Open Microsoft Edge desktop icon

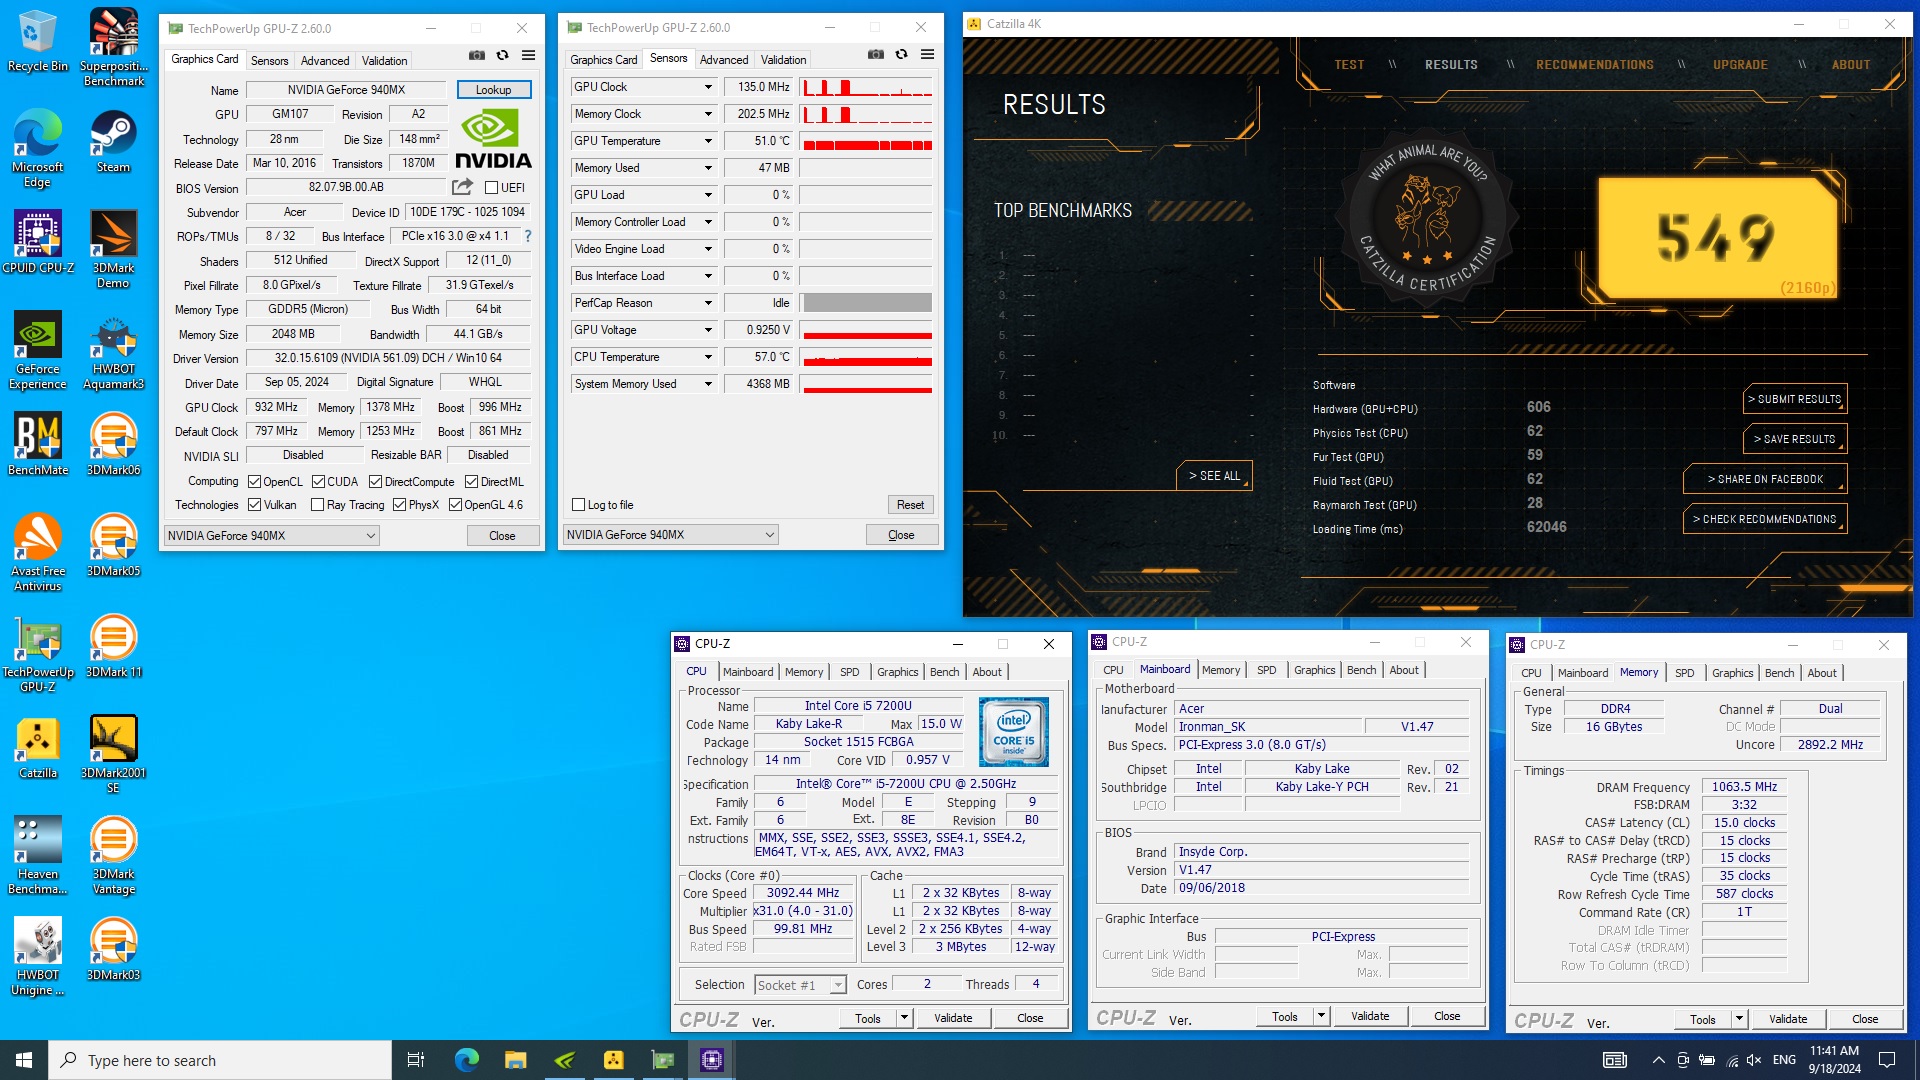(37, 148)
